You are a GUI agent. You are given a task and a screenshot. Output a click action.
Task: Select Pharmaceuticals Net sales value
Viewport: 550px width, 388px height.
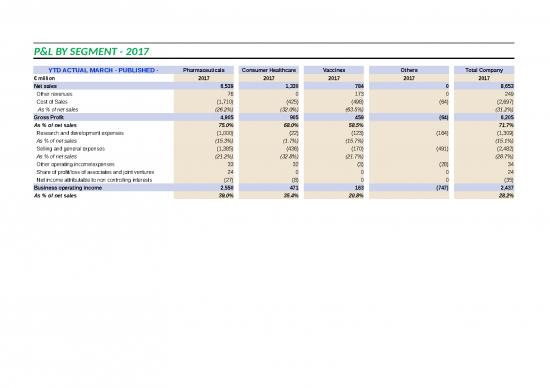point(227,86)
